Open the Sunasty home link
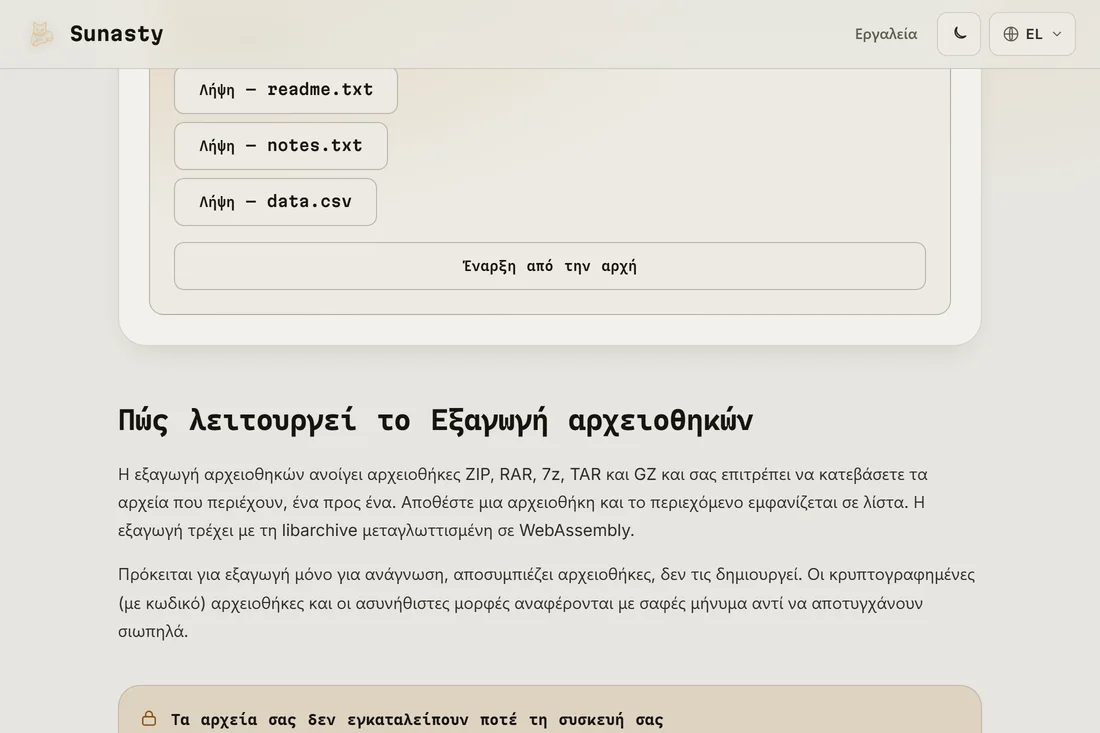1100x733 pixels. point(96,34)
